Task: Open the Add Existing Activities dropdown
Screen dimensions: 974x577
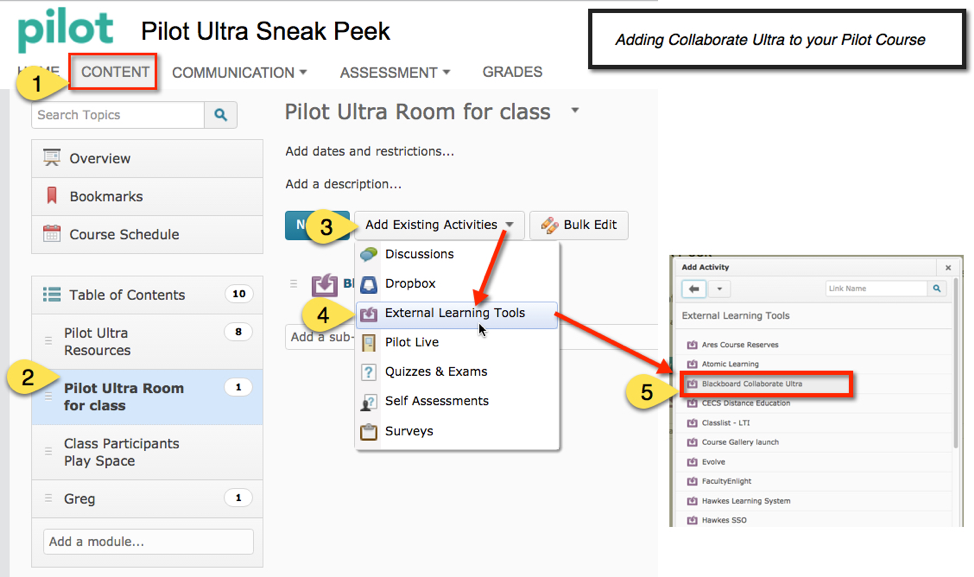Action: [439, 225]
